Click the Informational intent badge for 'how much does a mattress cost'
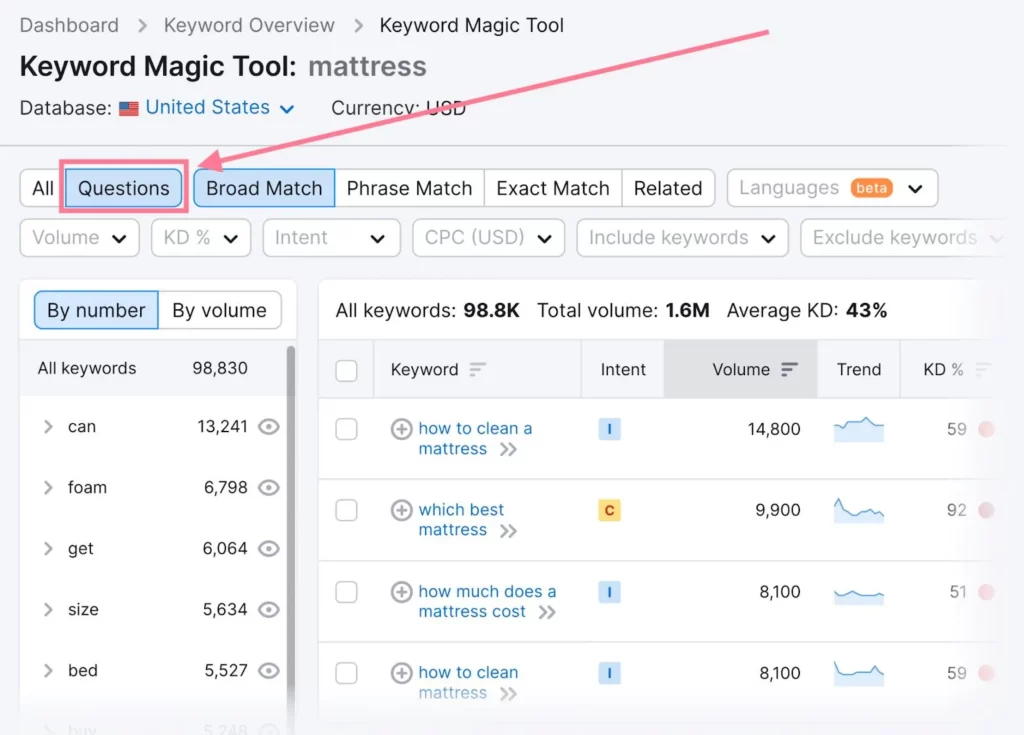 [x=609, y=591]
